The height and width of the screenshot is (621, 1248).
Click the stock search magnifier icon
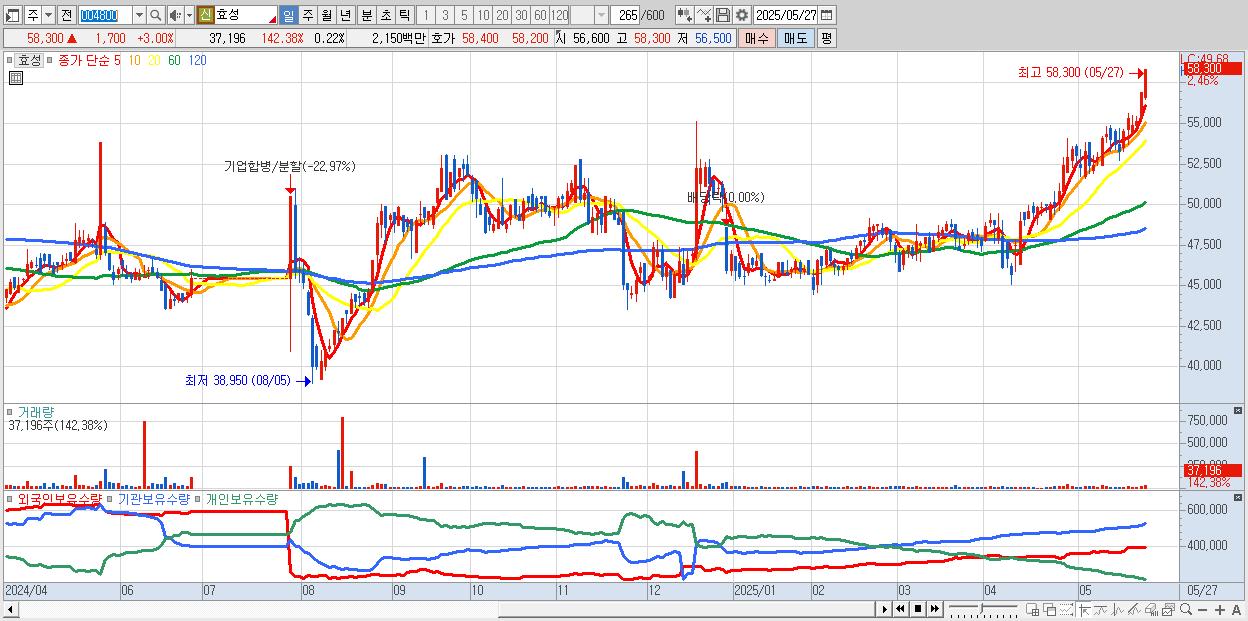(155, 15)
